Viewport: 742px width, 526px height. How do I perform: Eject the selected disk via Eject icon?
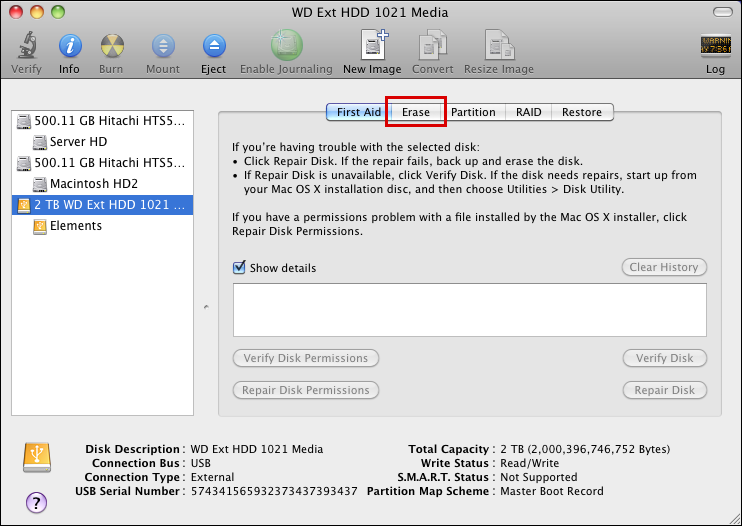click(214, 46)
